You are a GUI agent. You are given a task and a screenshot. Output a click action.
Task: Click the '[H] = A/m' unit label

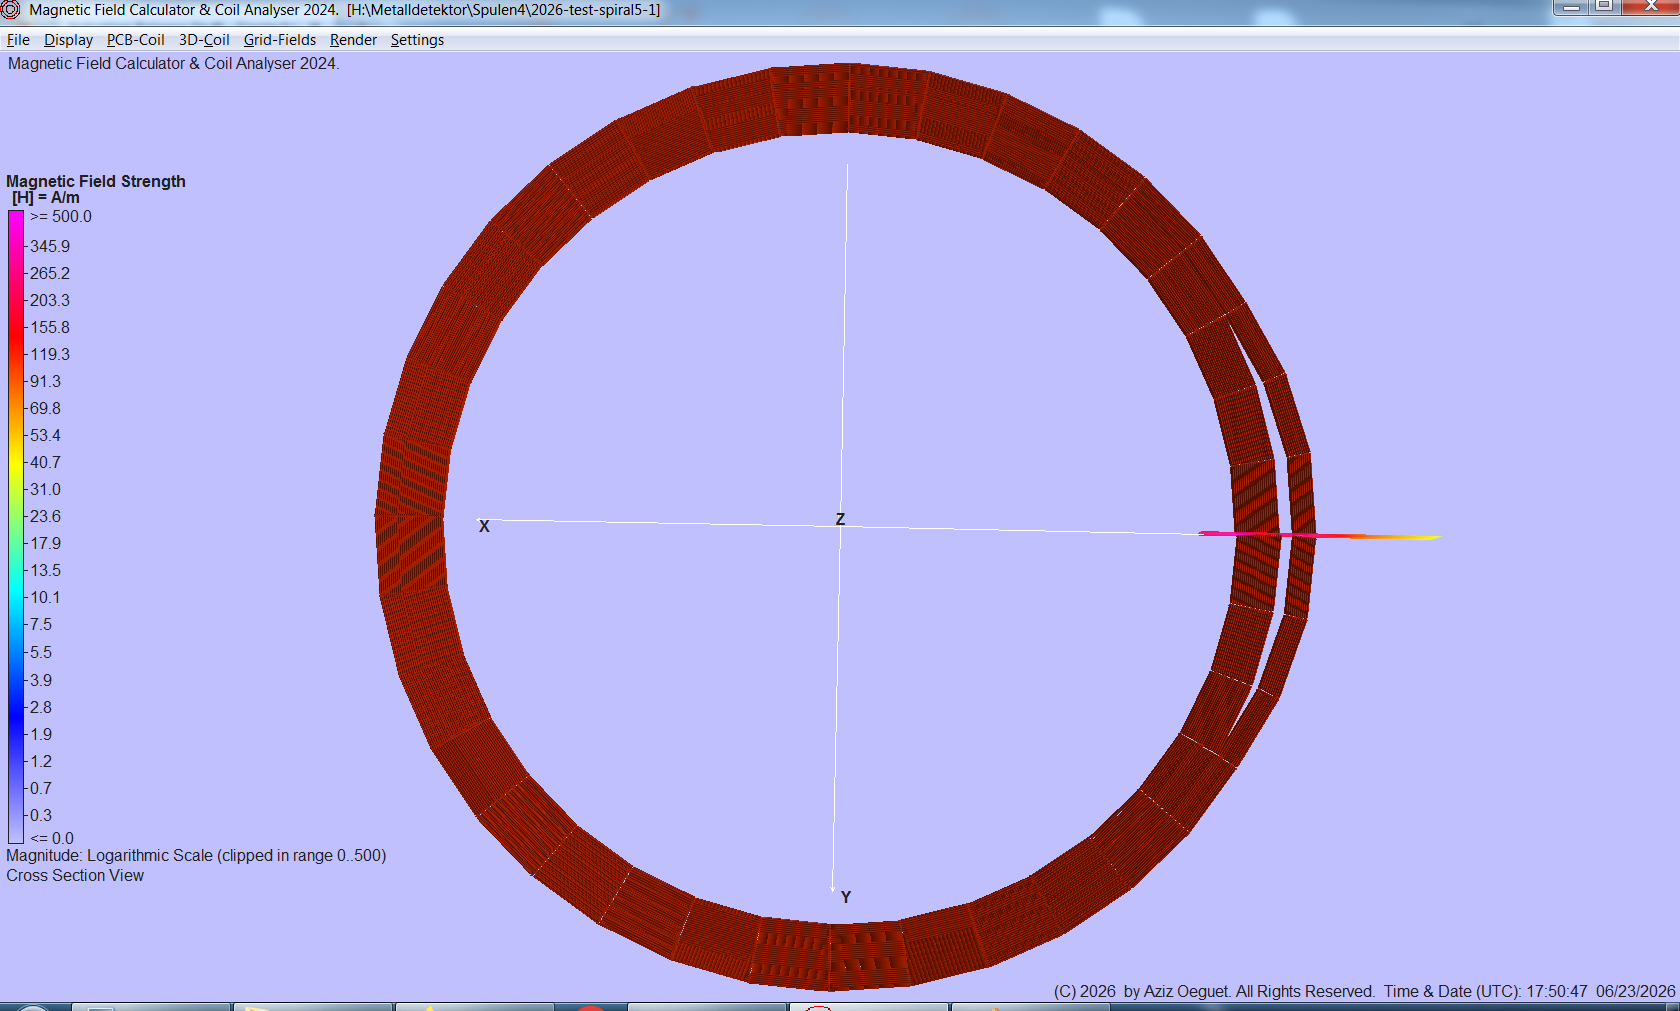pyautogui.click(x=46, y=198)
